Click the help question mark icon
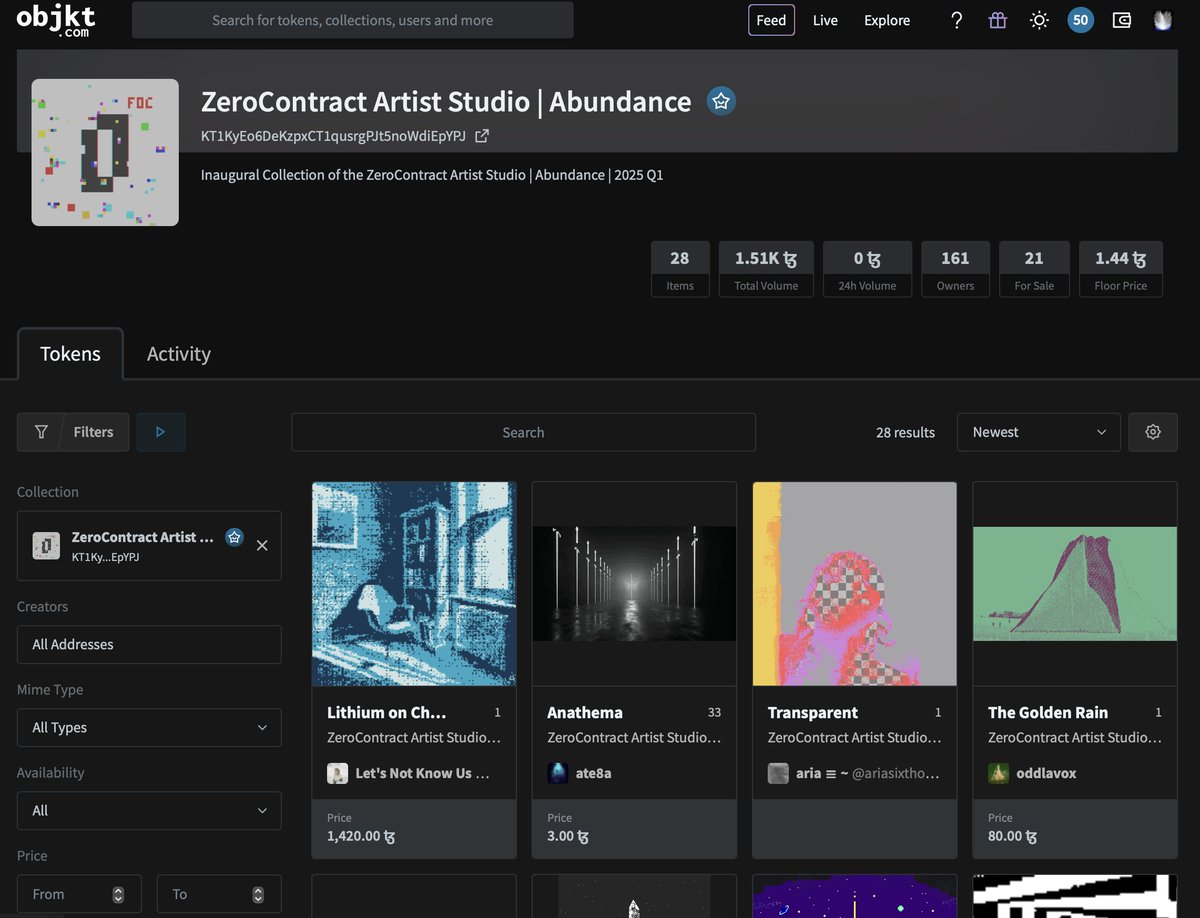 click(x=956, y=20)
